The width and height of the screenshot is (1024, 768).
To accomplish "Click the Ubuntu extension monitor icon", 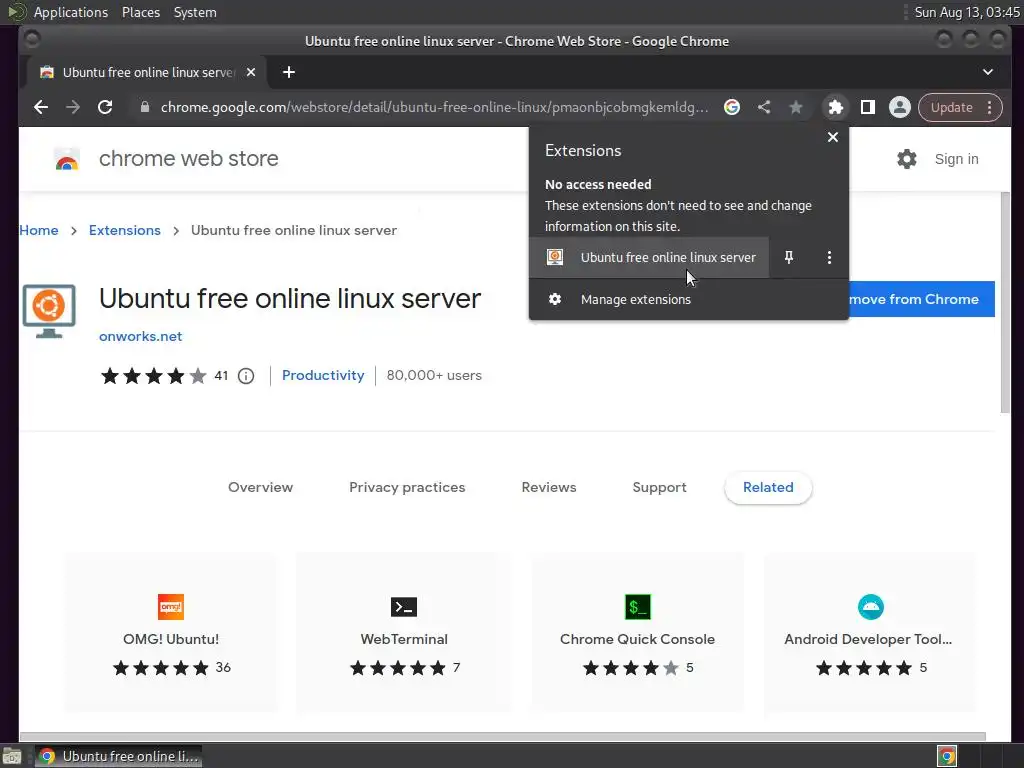I will pos(49,311).
